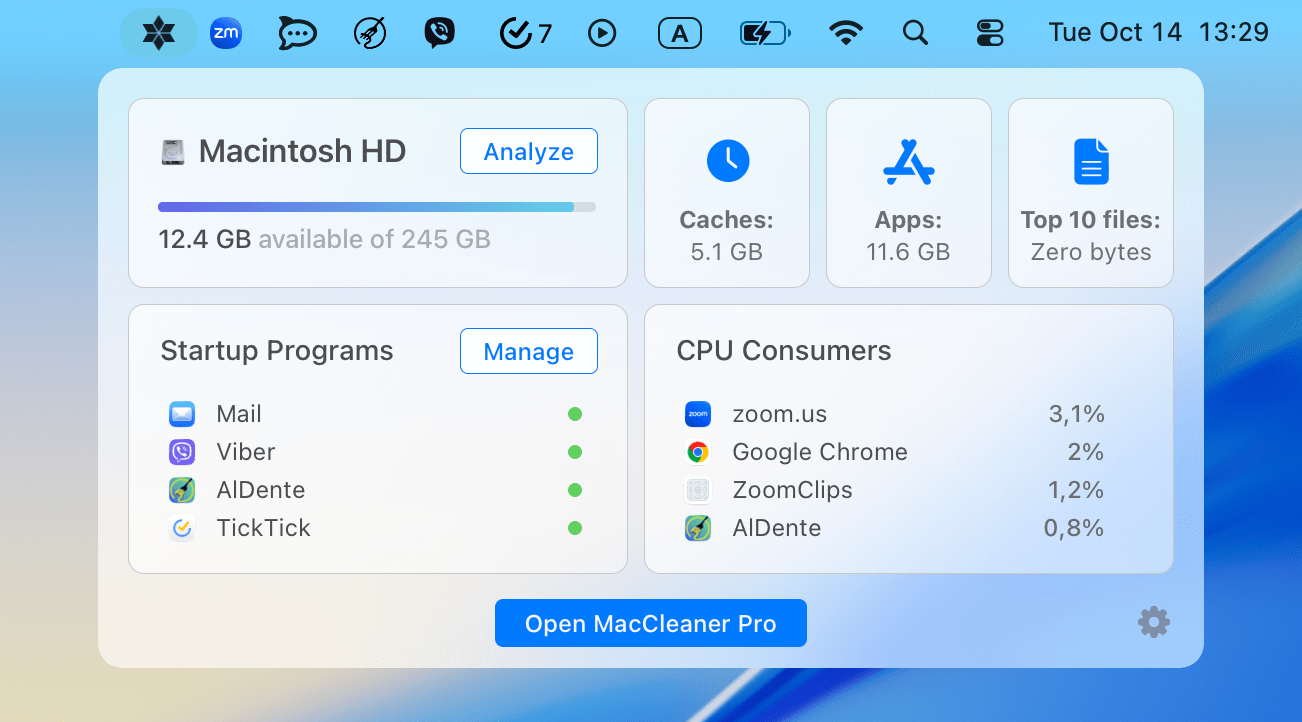Click the Macintosh HD storage usage bar

coord(376,207)
